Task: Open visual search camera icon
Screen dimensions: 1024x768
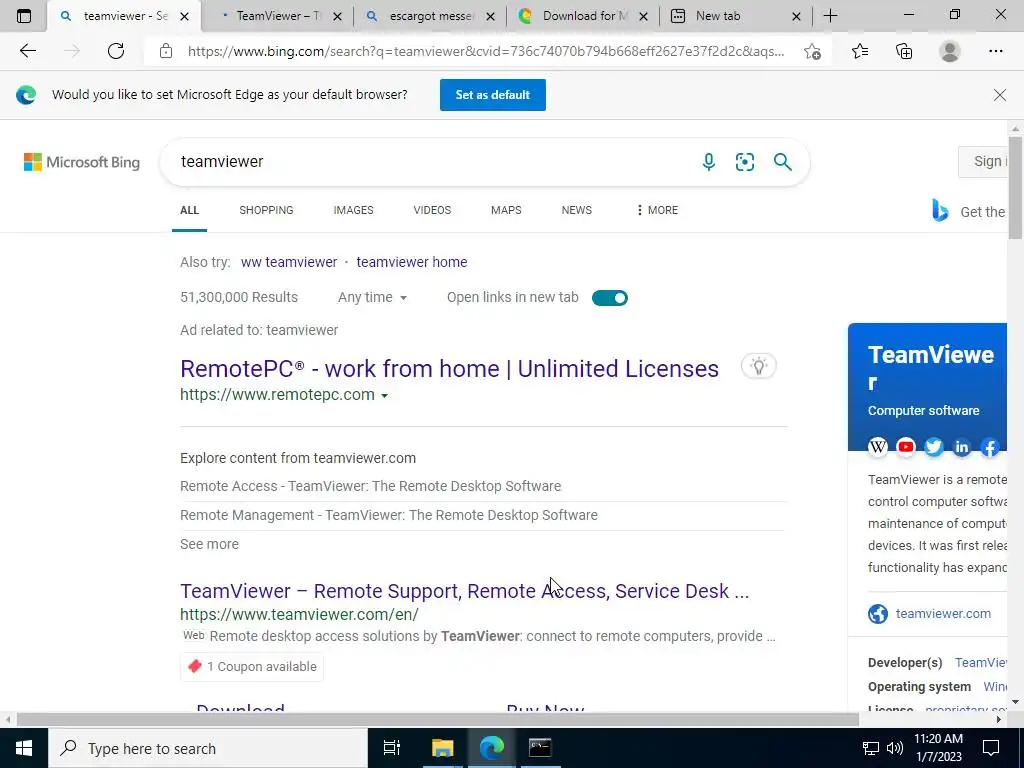Action: (744, 161)
